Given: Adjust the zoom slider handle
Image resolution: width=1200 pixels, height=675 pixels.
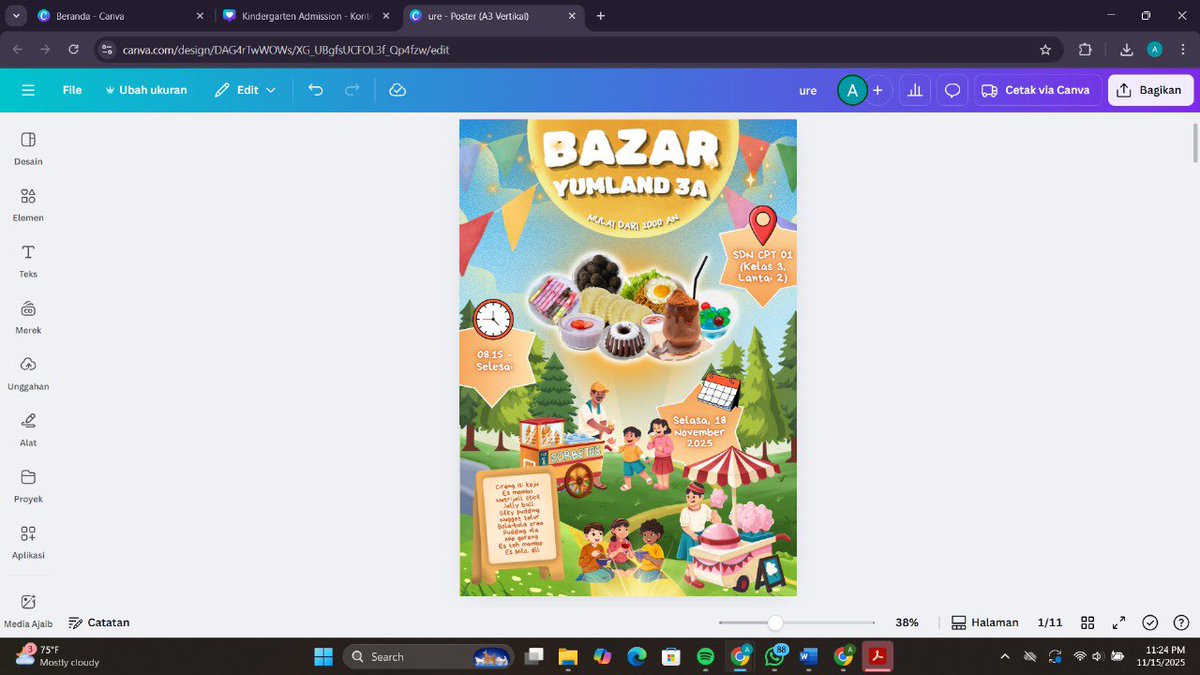Looking at the screenshot, I should (775, 622).
